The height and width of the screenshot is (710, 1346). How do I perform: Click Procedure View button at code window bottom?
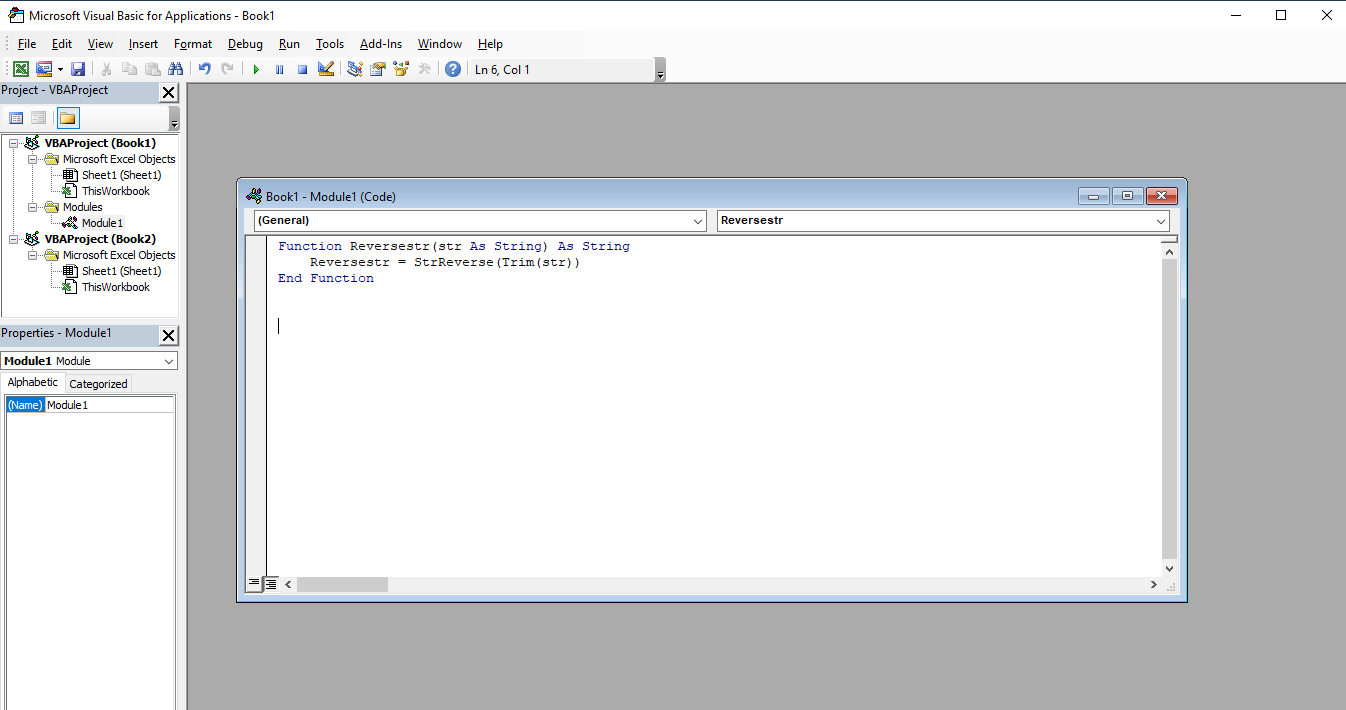(x=254, y=584)
